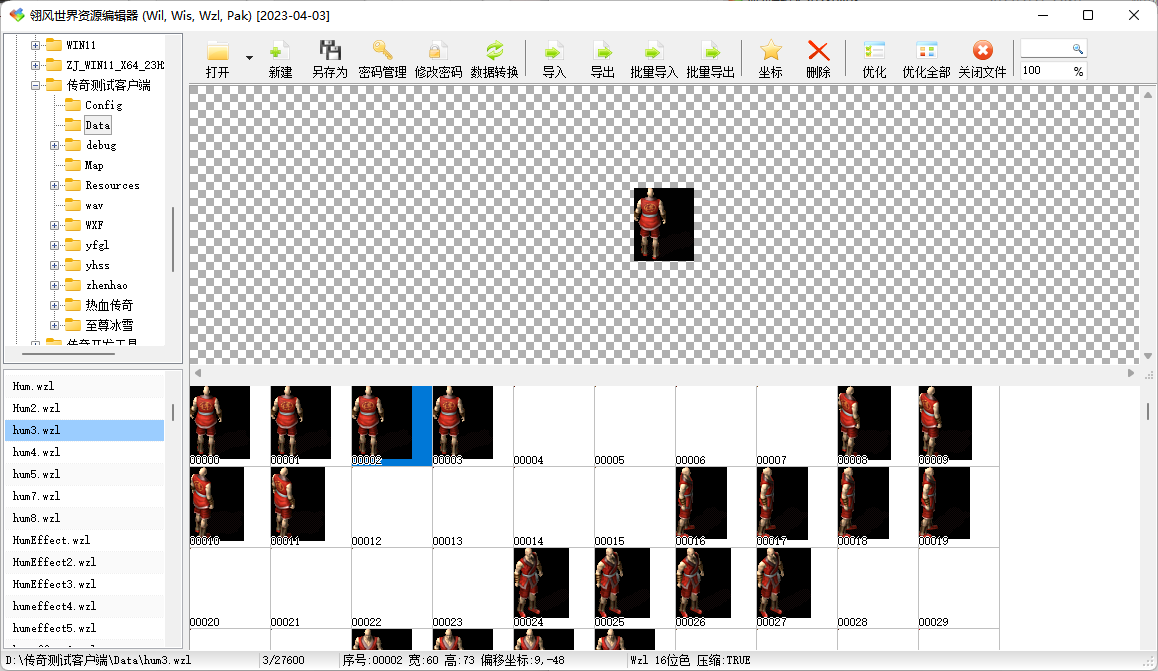Click the 关闭文件 close file icon
The width and height of the screenshot is (1158, 671).
coord(982,52)
